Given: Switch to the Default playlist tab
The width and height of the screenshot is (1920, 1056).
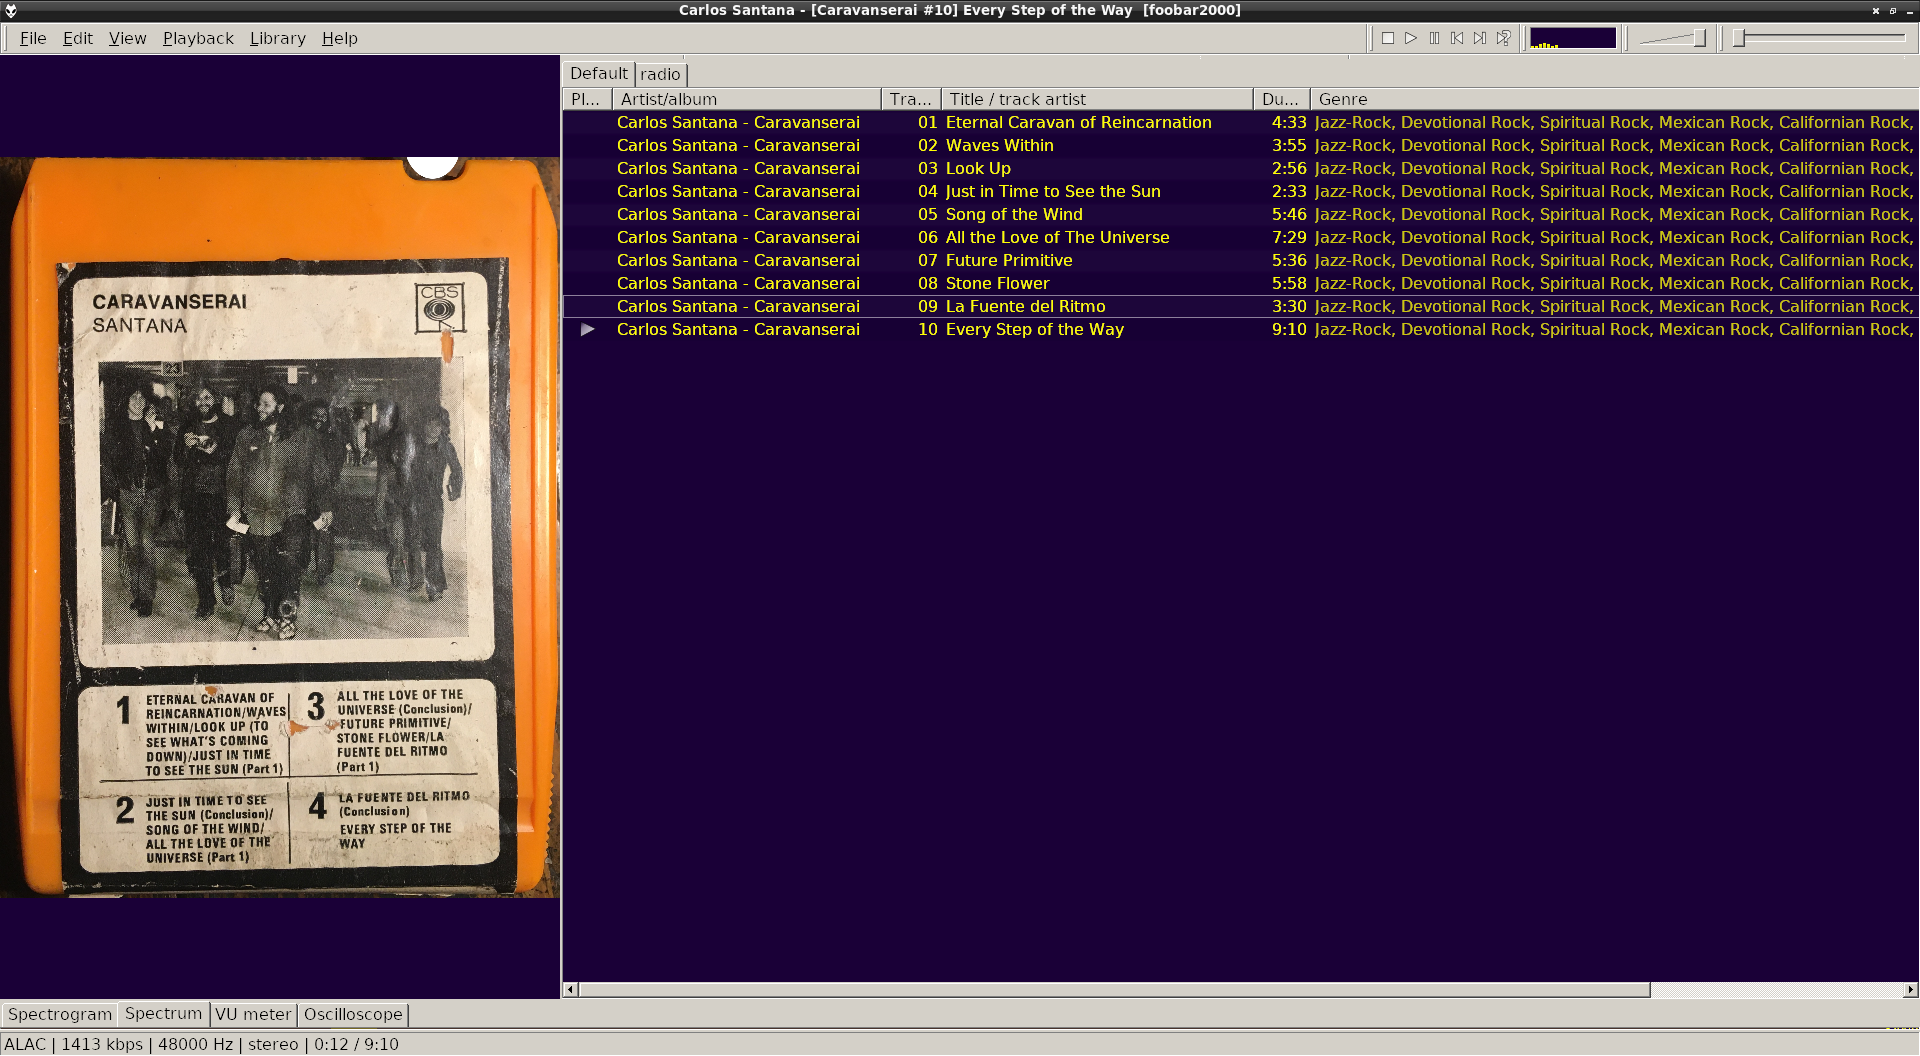Looking at the screenshot, I should [598, 73].
